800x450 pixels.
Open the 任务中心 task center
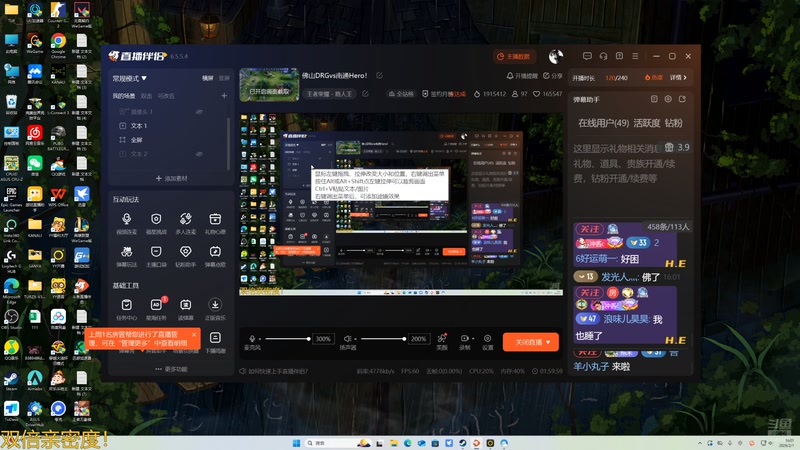pos(127,309)
